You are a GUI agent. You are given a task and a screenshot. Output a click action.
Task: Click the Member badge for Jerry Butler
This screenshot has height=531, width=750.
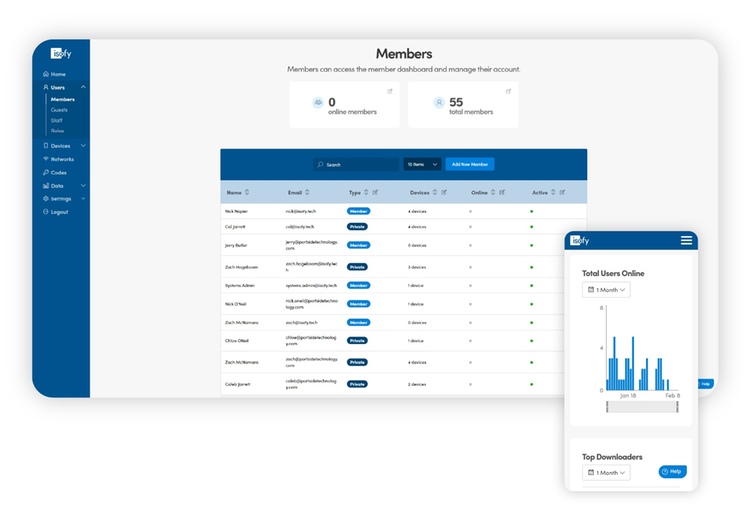358,245
